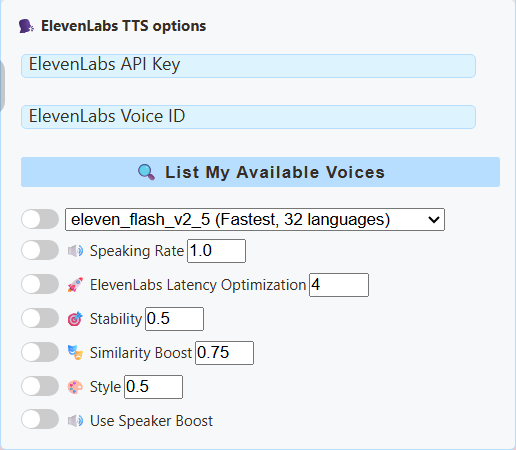
Task: Click the Speaking Rate label text
Action: click(137, 251)
